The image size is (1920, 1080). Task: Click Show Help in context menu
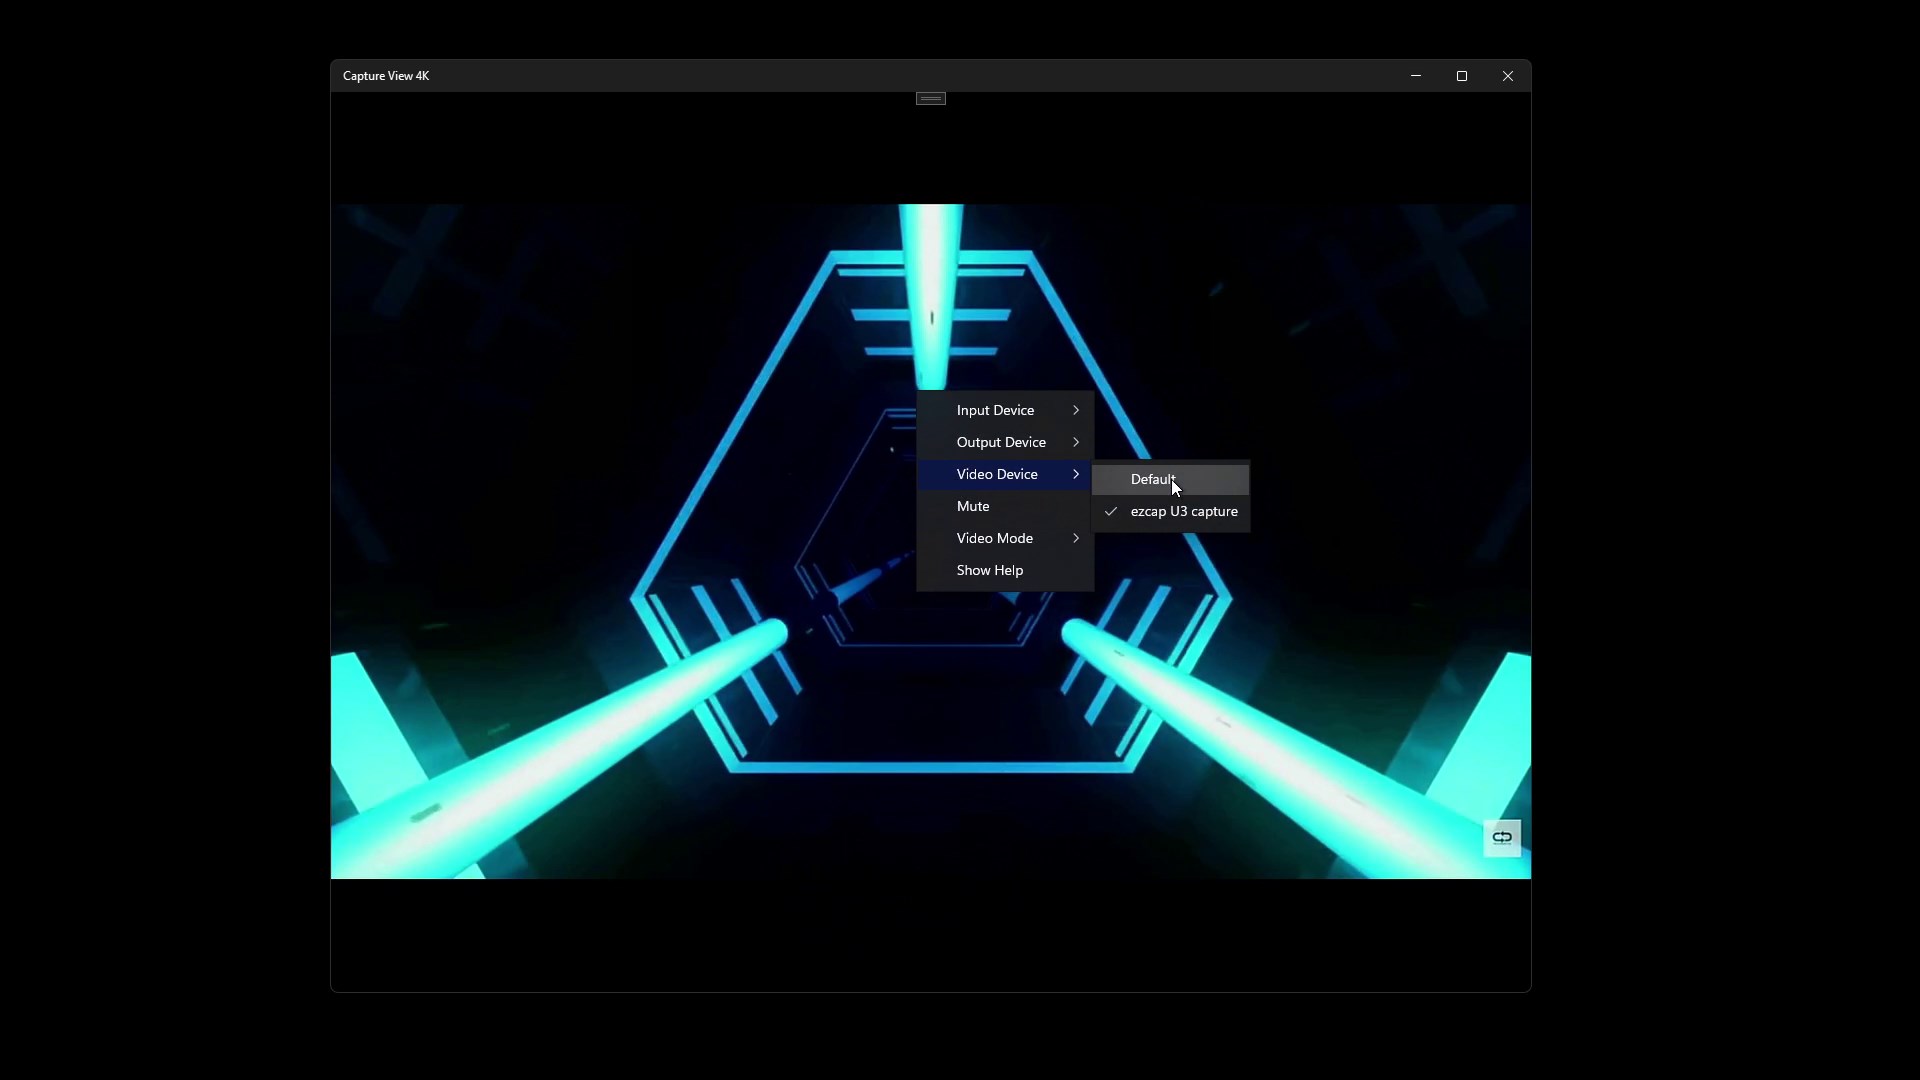pyautogui.click(x=989, y=571)
